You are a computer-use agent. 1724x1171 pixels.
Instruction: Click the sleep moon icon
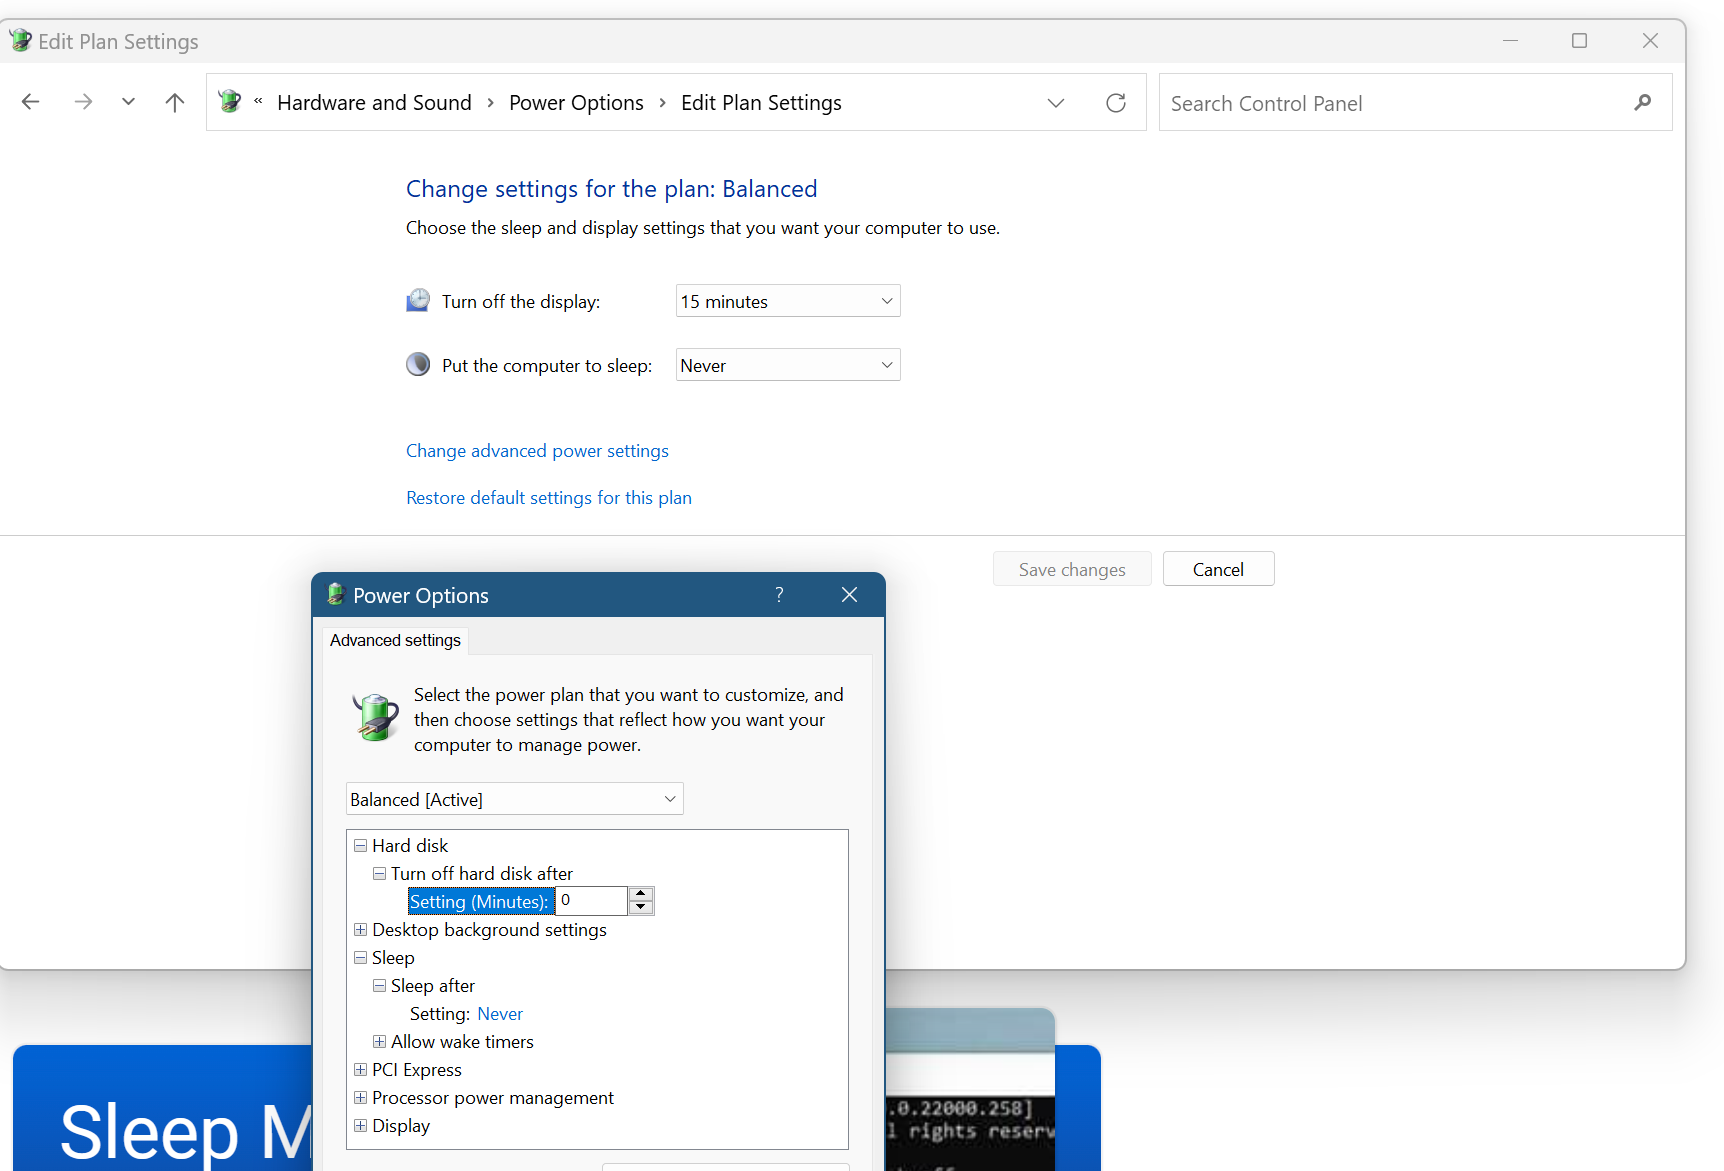418,364
